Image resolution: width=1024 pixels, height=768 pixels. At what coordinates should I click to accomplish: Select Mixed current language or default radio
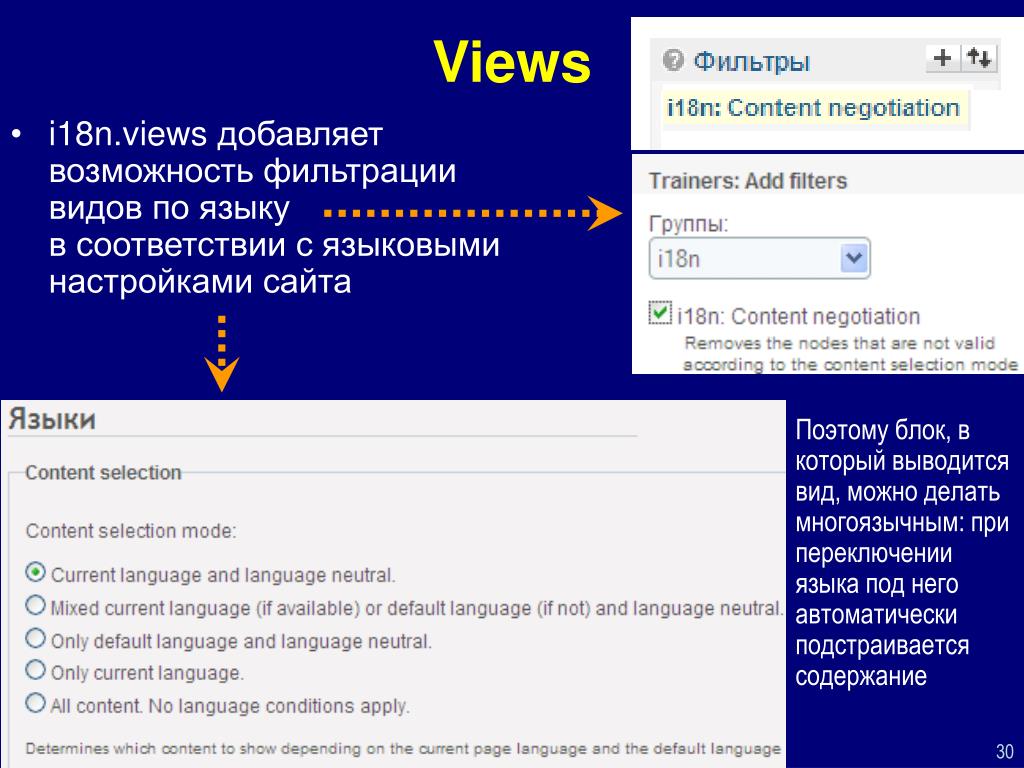point(35,605)
